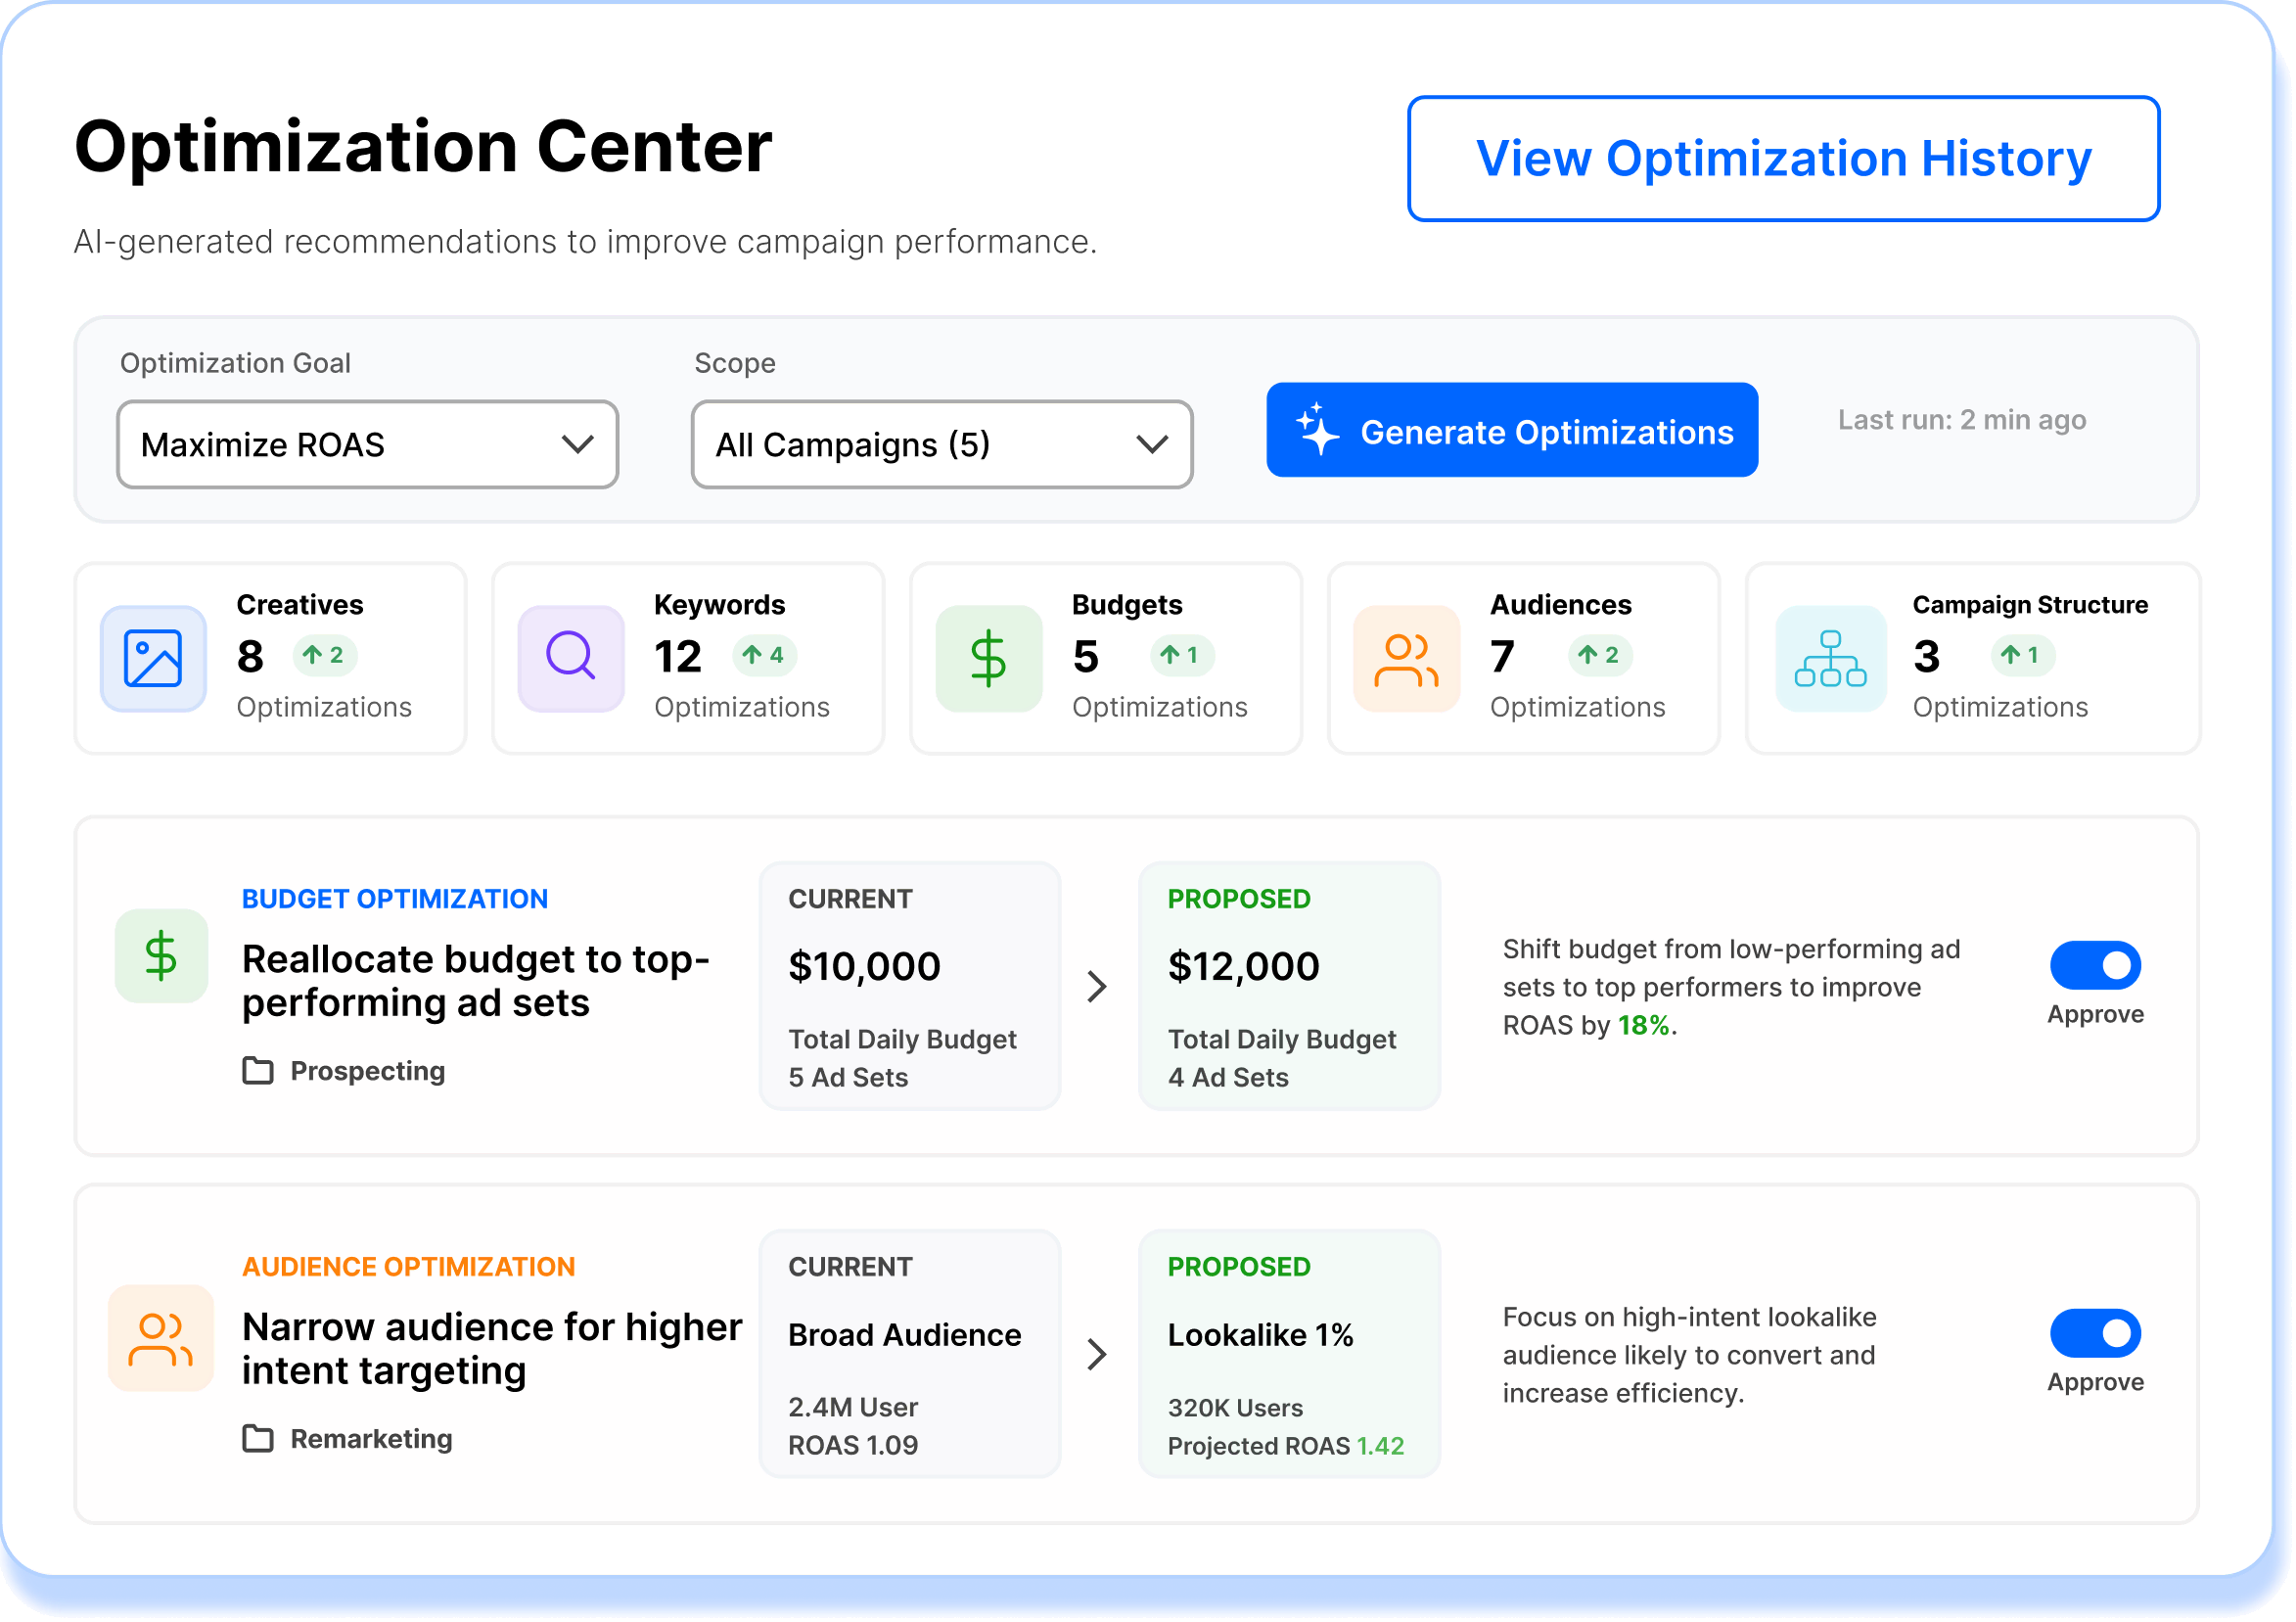Viewport: 2296px width, 1622px height.
Task: Click the dollar icon beside Budget Optimization
Action: click(x=161, y=956)
